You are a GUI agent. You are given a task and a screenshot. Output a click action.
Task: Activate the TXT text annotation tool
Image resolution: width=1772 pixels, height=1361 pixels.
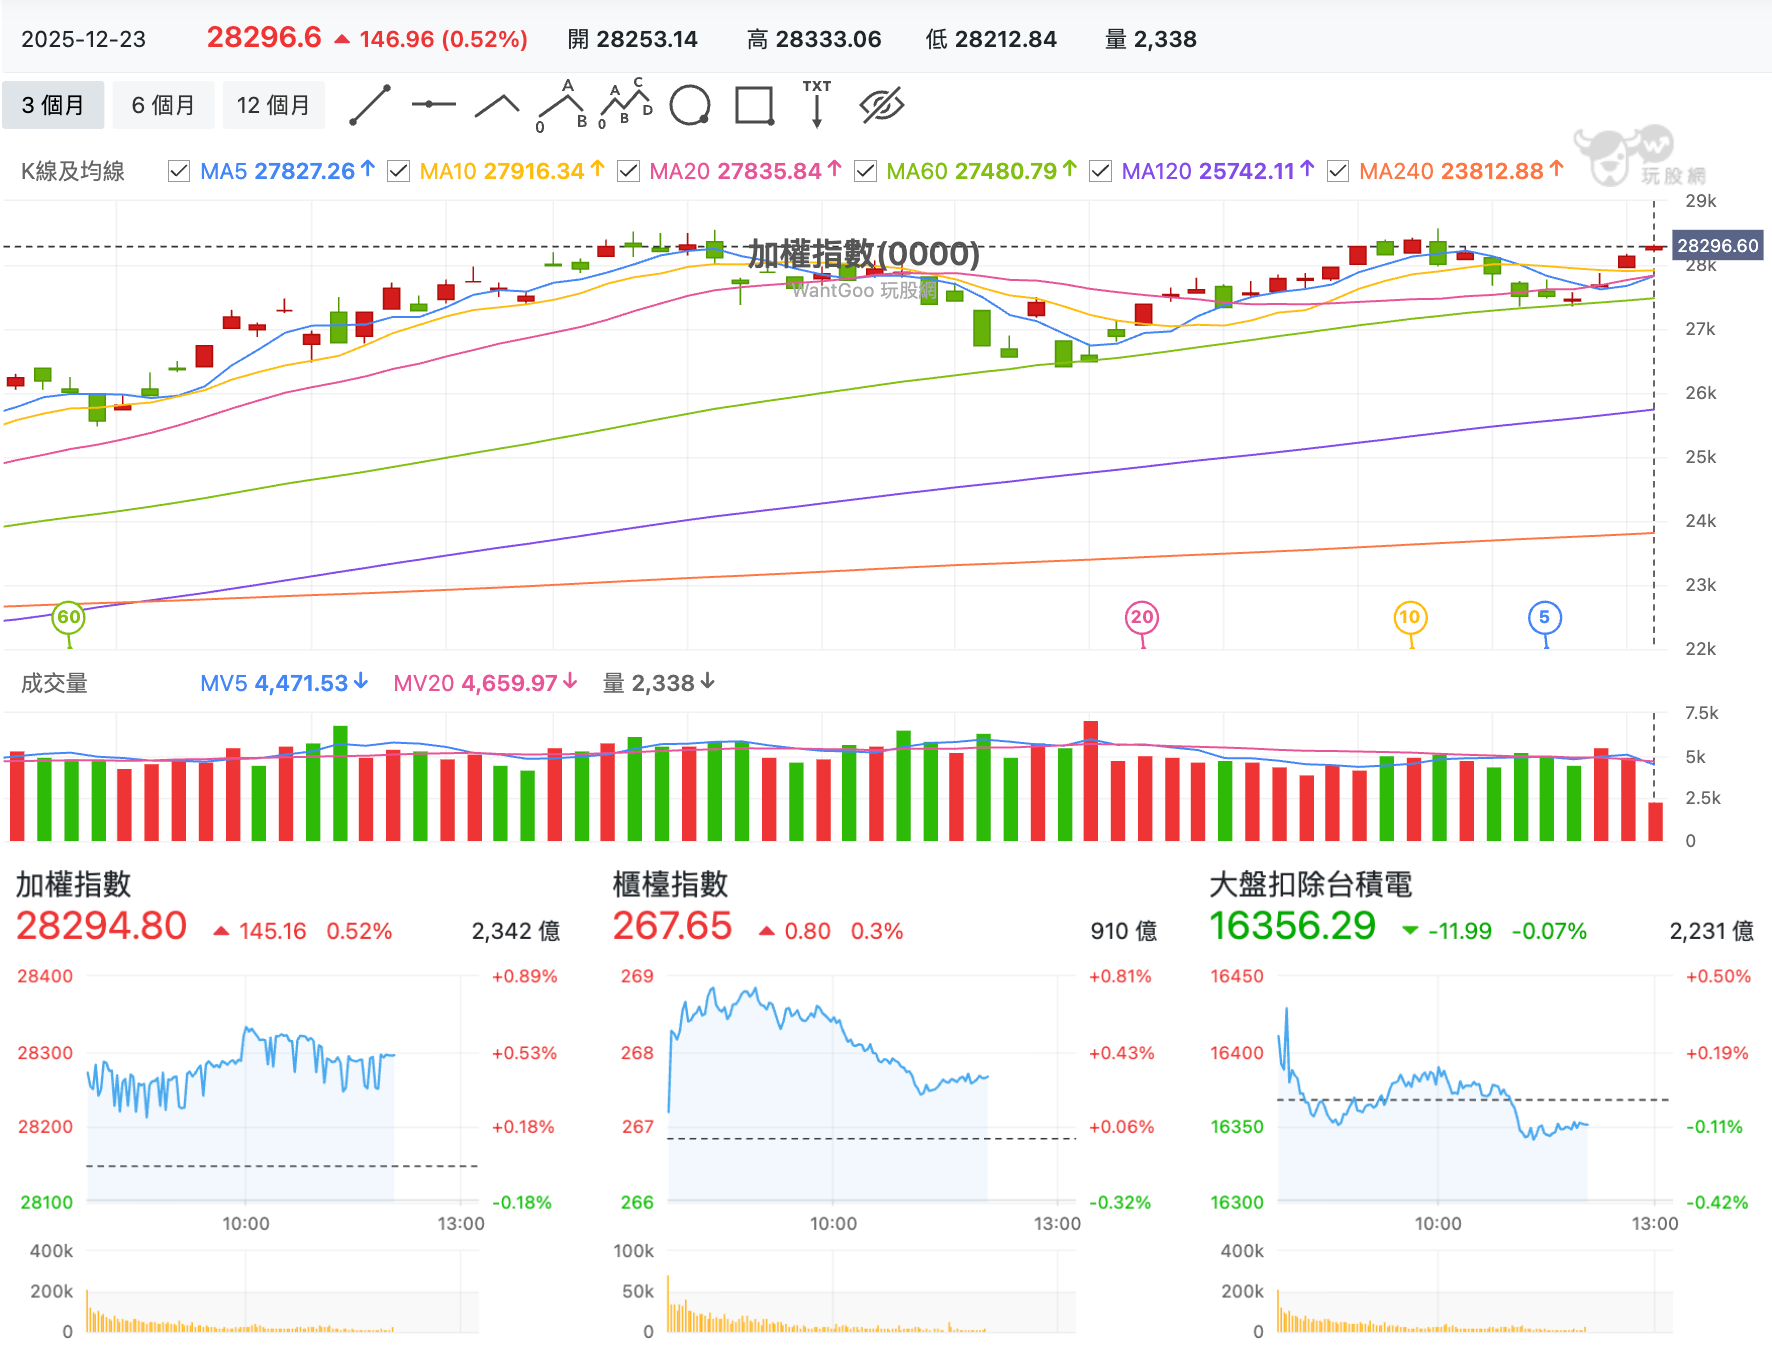(x=817, y=104)
